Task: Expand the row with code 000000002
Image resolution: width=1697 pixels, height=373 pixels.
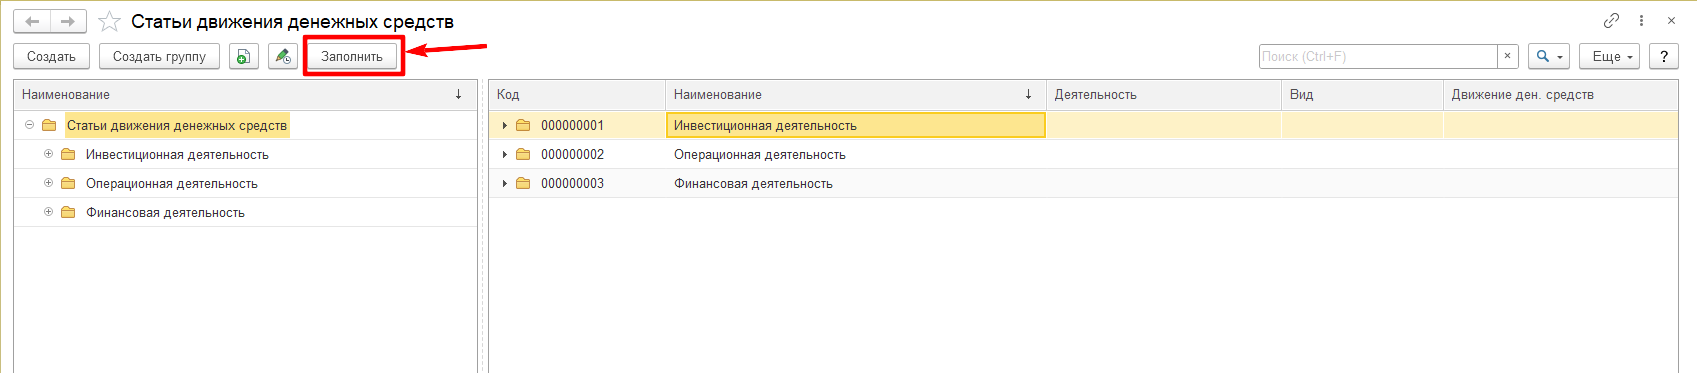Action: click(505, 154)
